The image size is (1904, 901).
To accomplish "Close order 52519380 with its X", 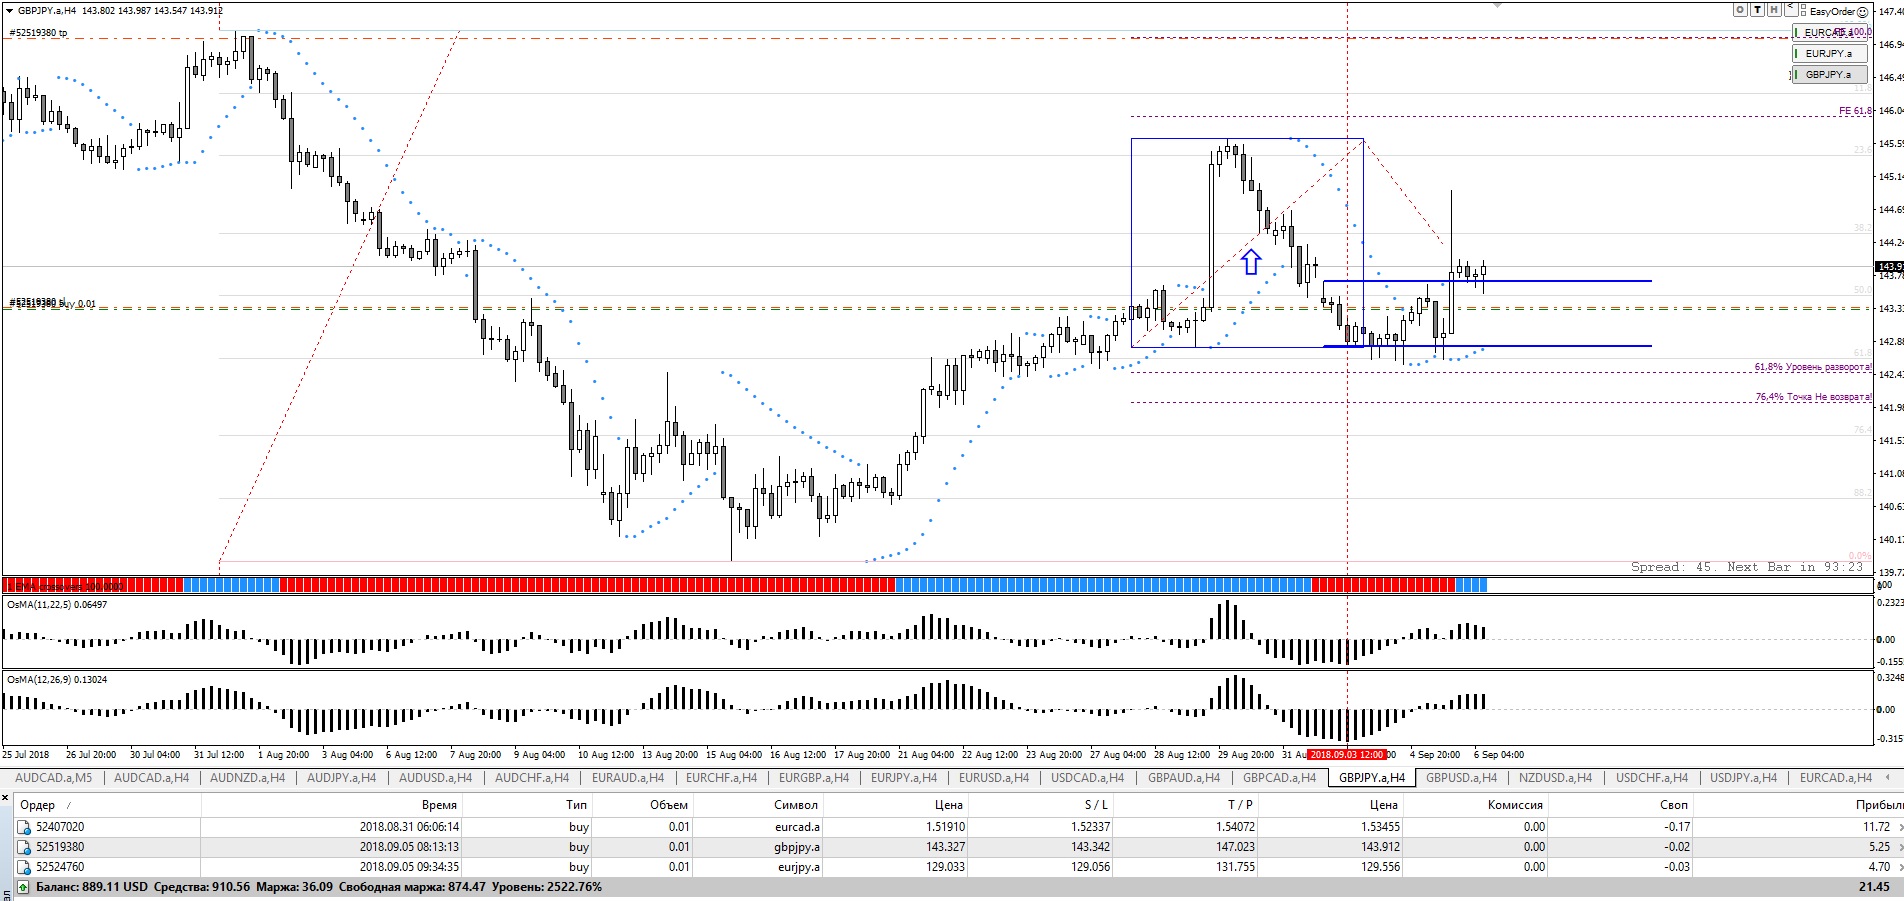I will tap(1900, 848).
